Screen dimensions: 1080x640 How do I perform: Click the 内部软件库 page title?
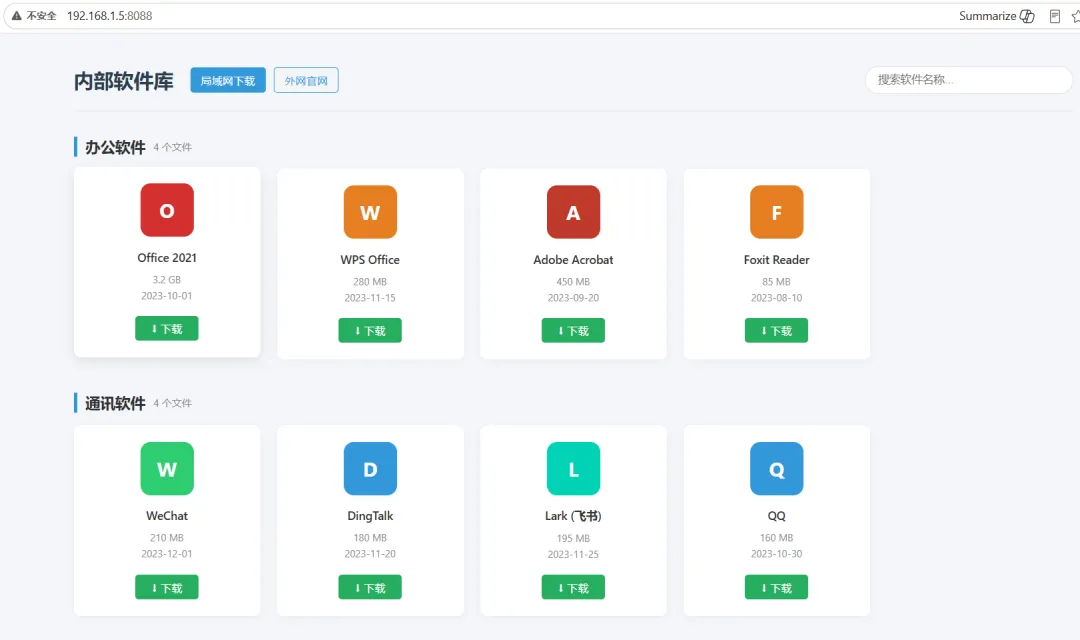pyautogui.click(x=124, y=81)
